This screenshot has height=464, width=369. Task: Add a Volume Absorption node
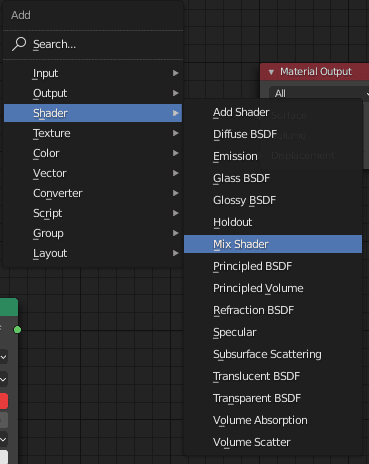273,420
